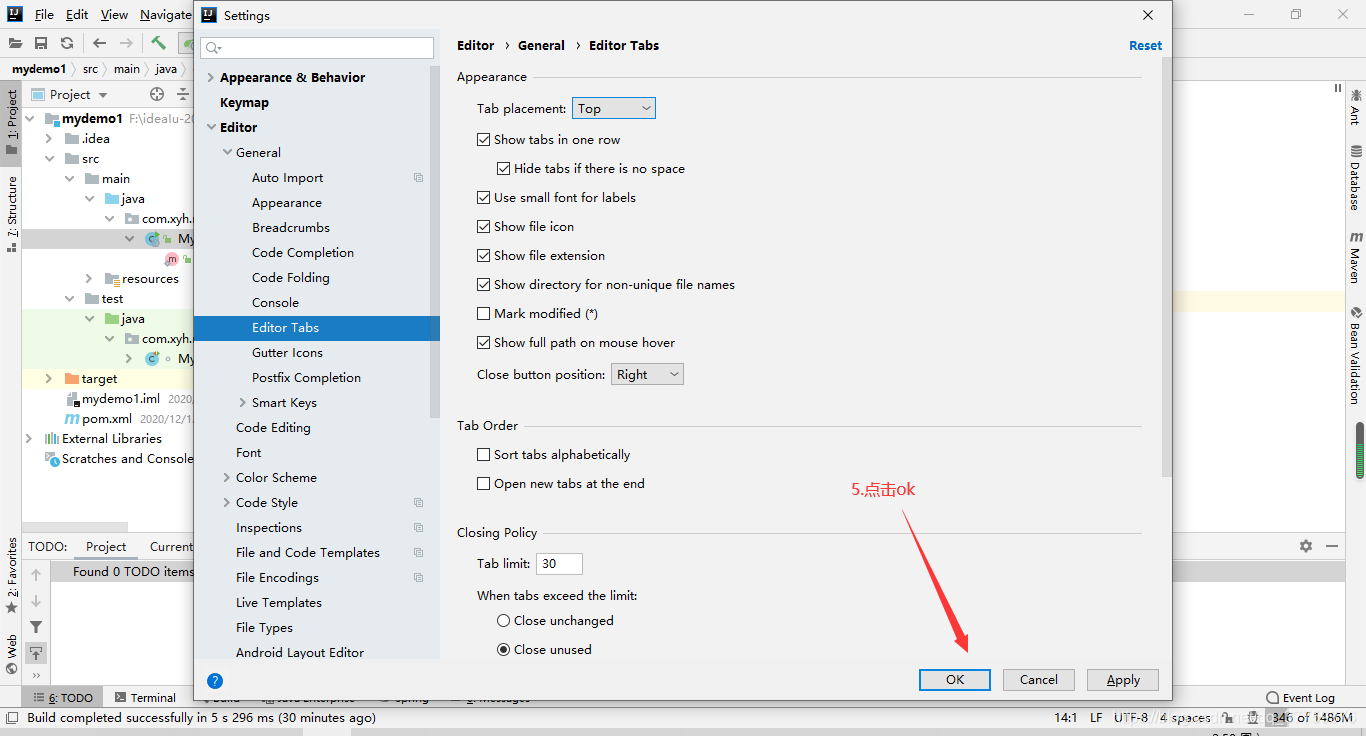
Task: Expand the Smart Keys settings node
Action: tap(243, 403)
